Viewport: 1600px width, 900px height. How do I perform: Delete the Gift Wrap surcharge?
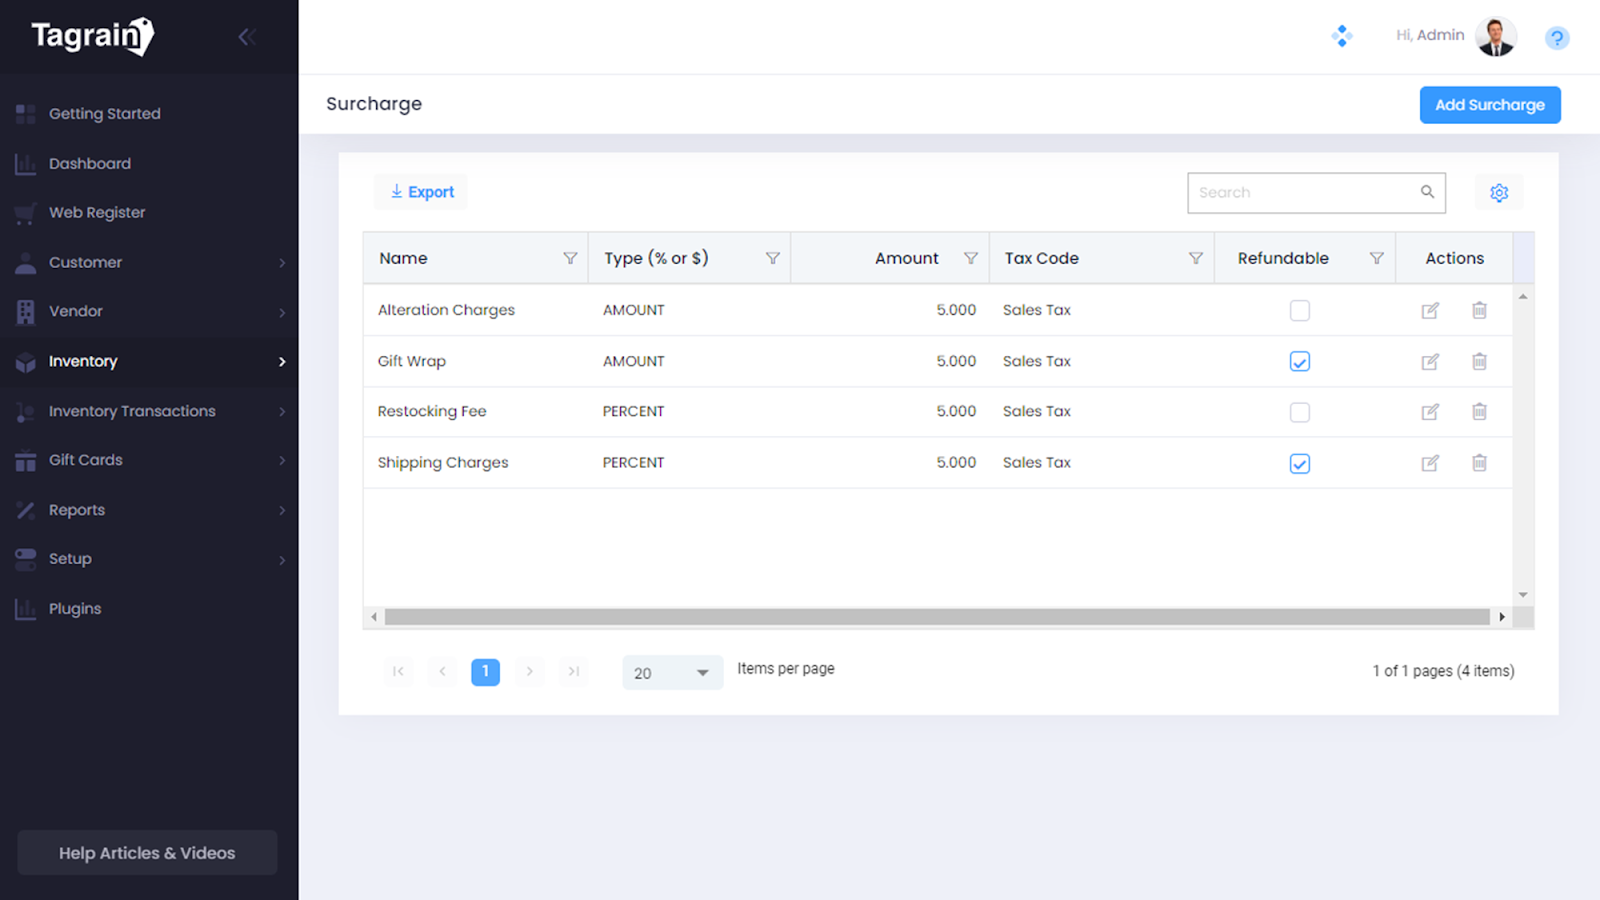click(1479, 362)
